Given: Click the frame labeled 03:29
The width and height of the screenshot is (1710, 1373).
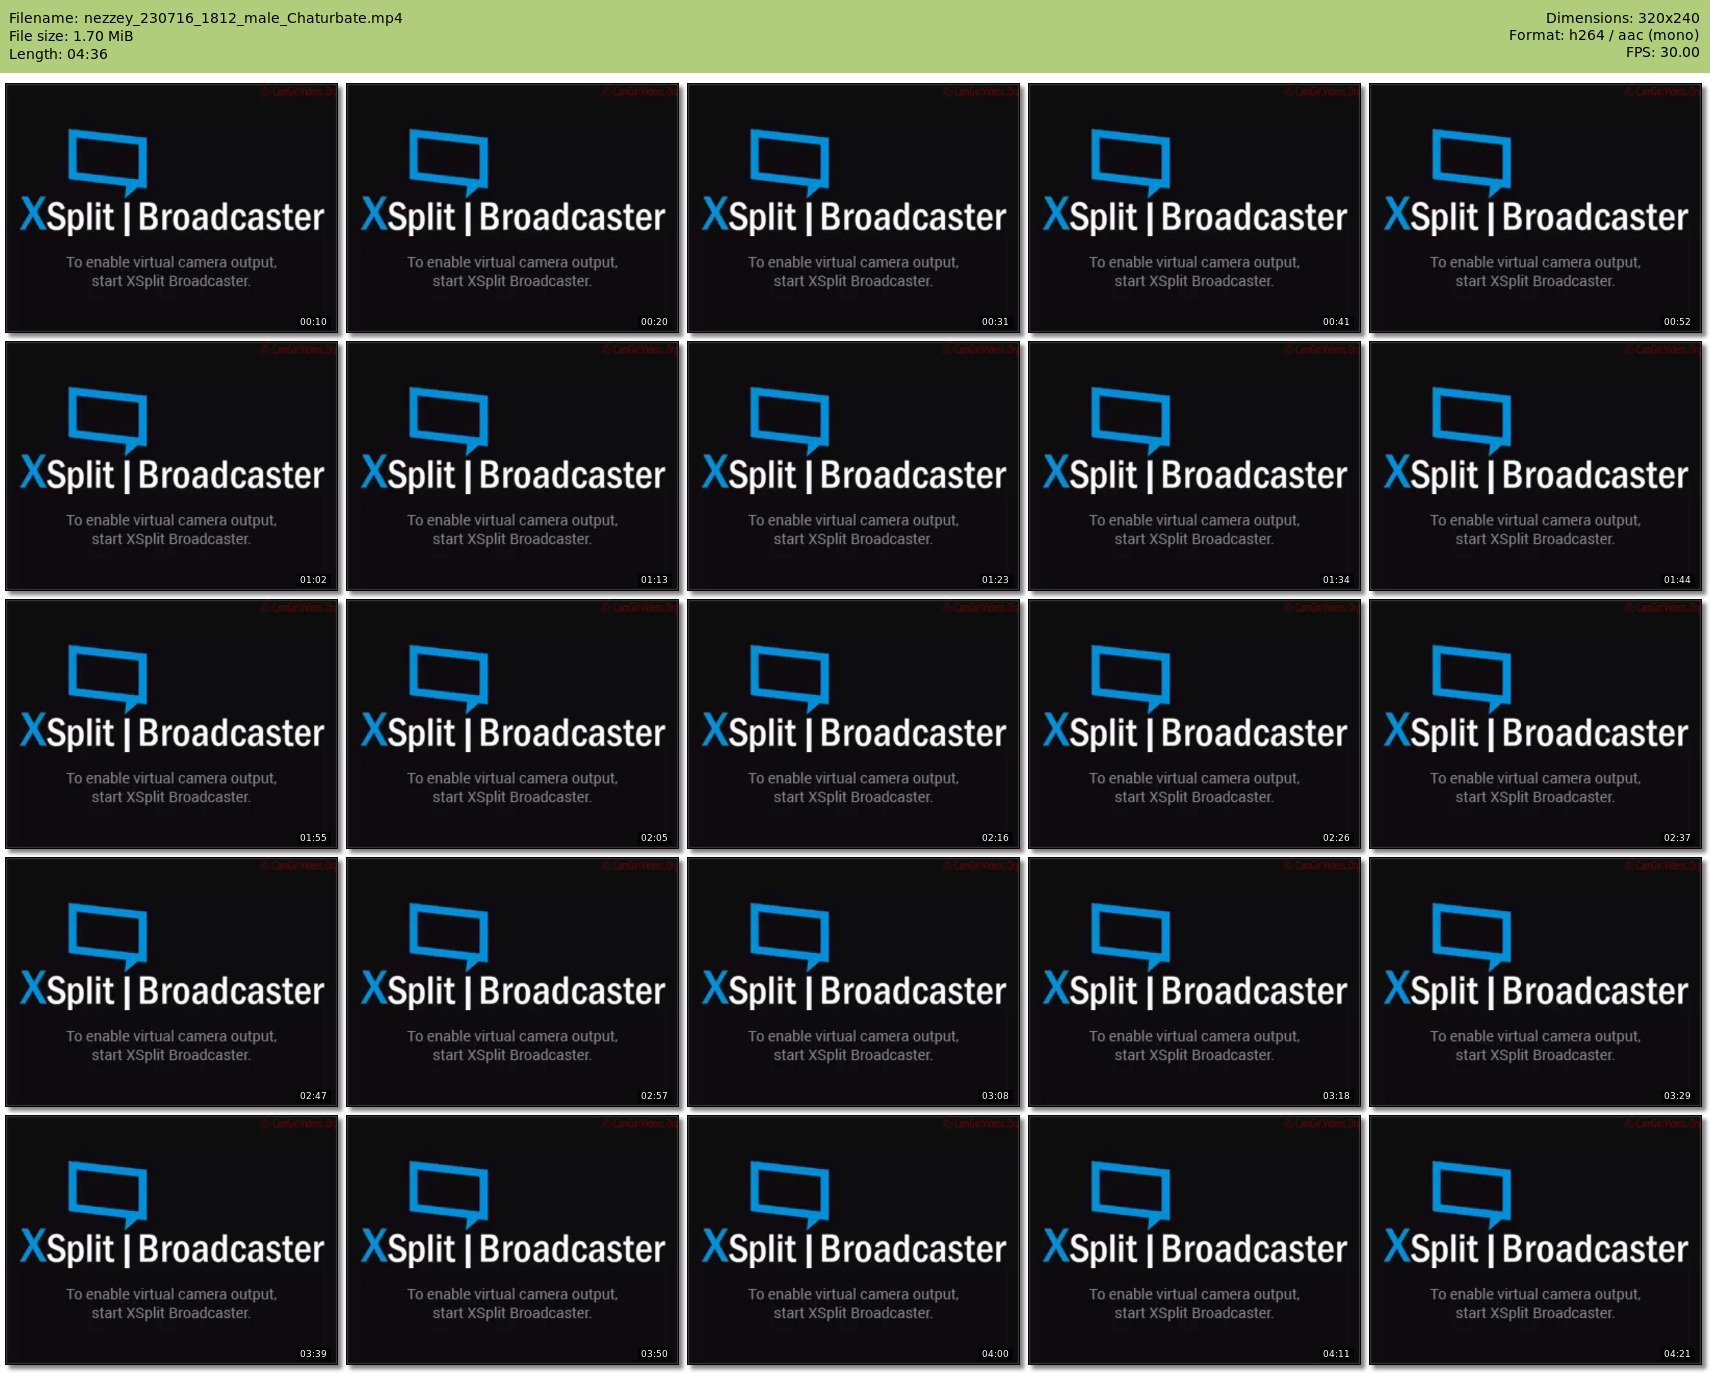Looking at the screenshot, I should 1536,982.
